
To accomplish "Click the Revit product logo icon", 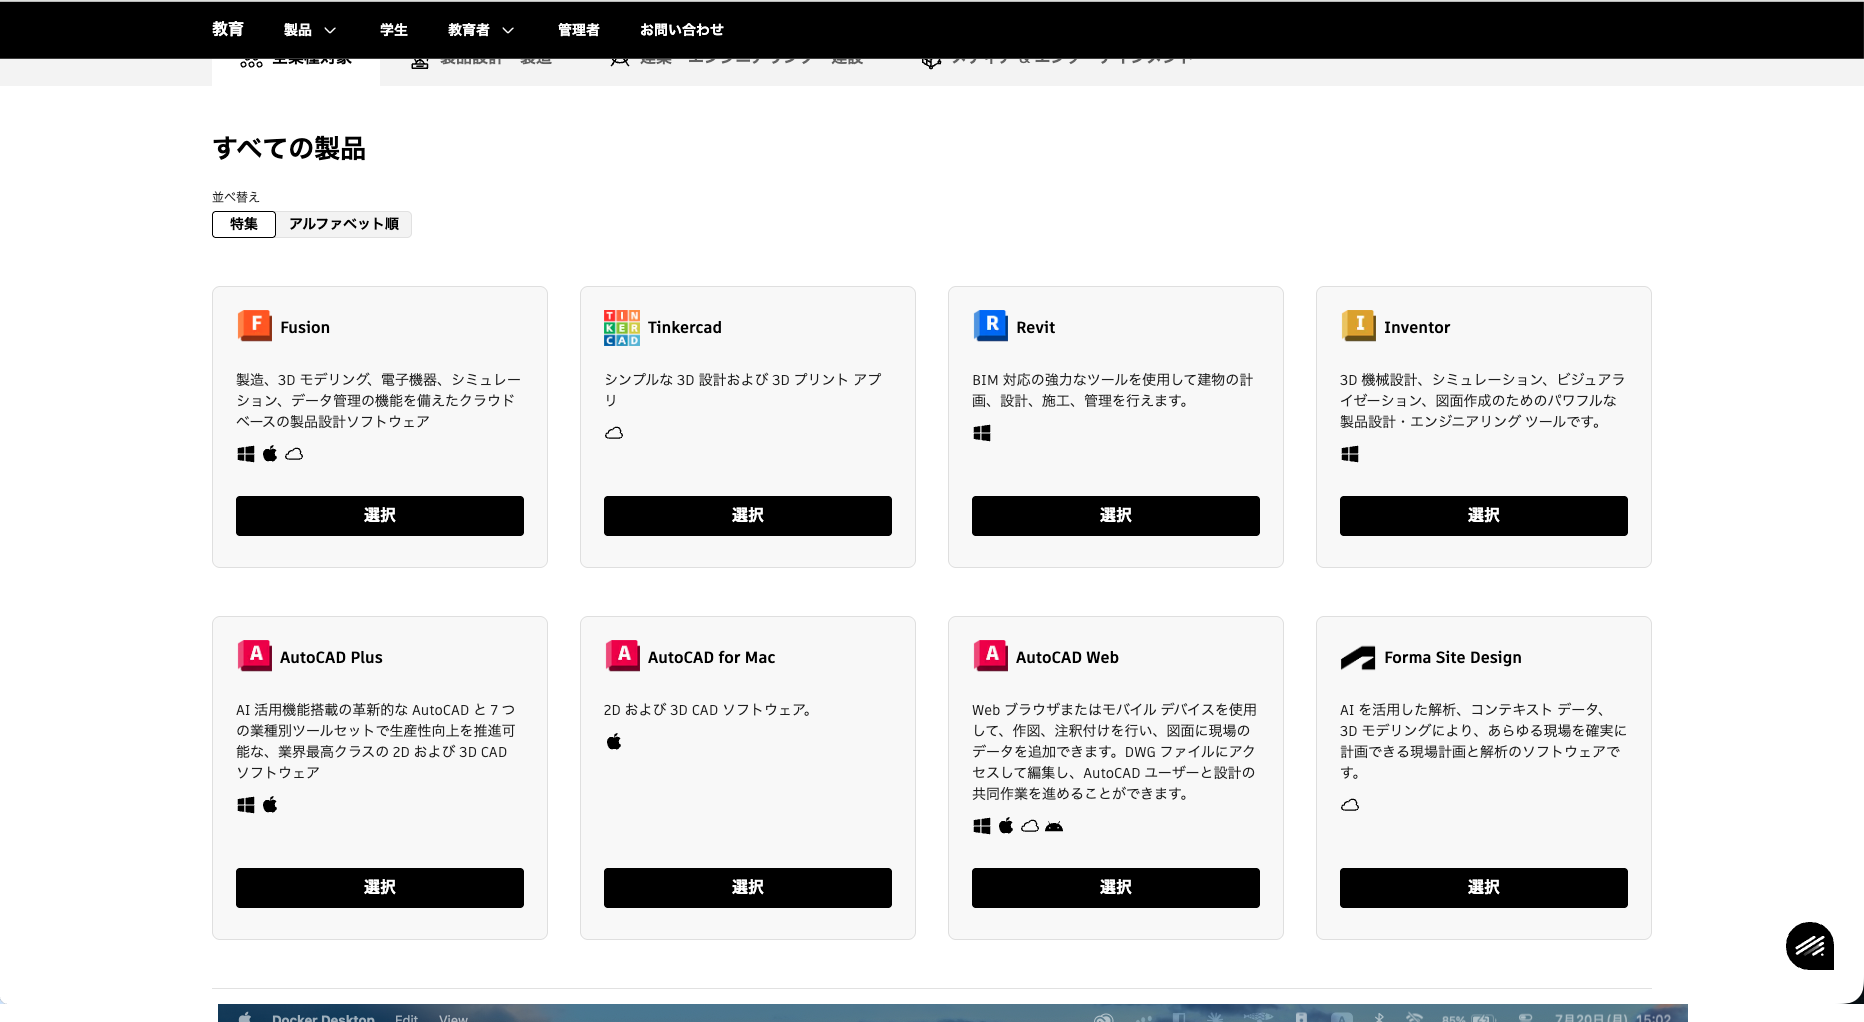I will point(990,325).
